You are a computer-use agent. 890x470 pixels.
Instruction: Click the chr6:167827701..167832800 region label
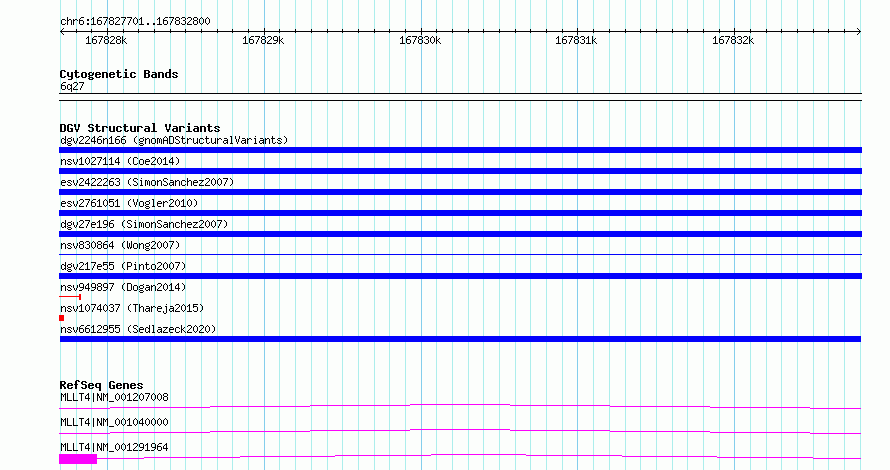135,21
